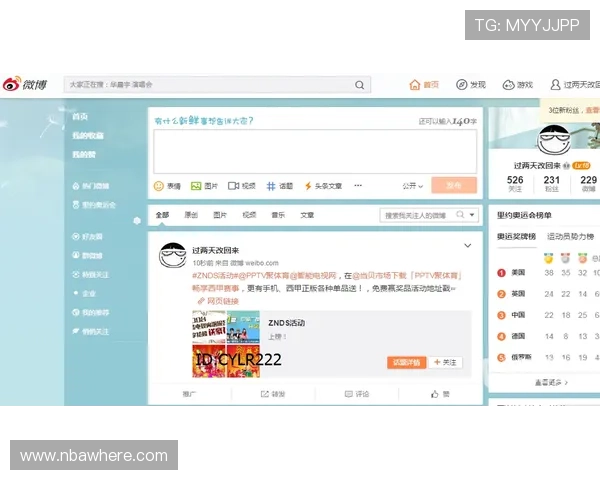Open 热门微博 flame icon item in sidebar
The width and height of the screenshot is (600, 480).
tap(91, 186)
